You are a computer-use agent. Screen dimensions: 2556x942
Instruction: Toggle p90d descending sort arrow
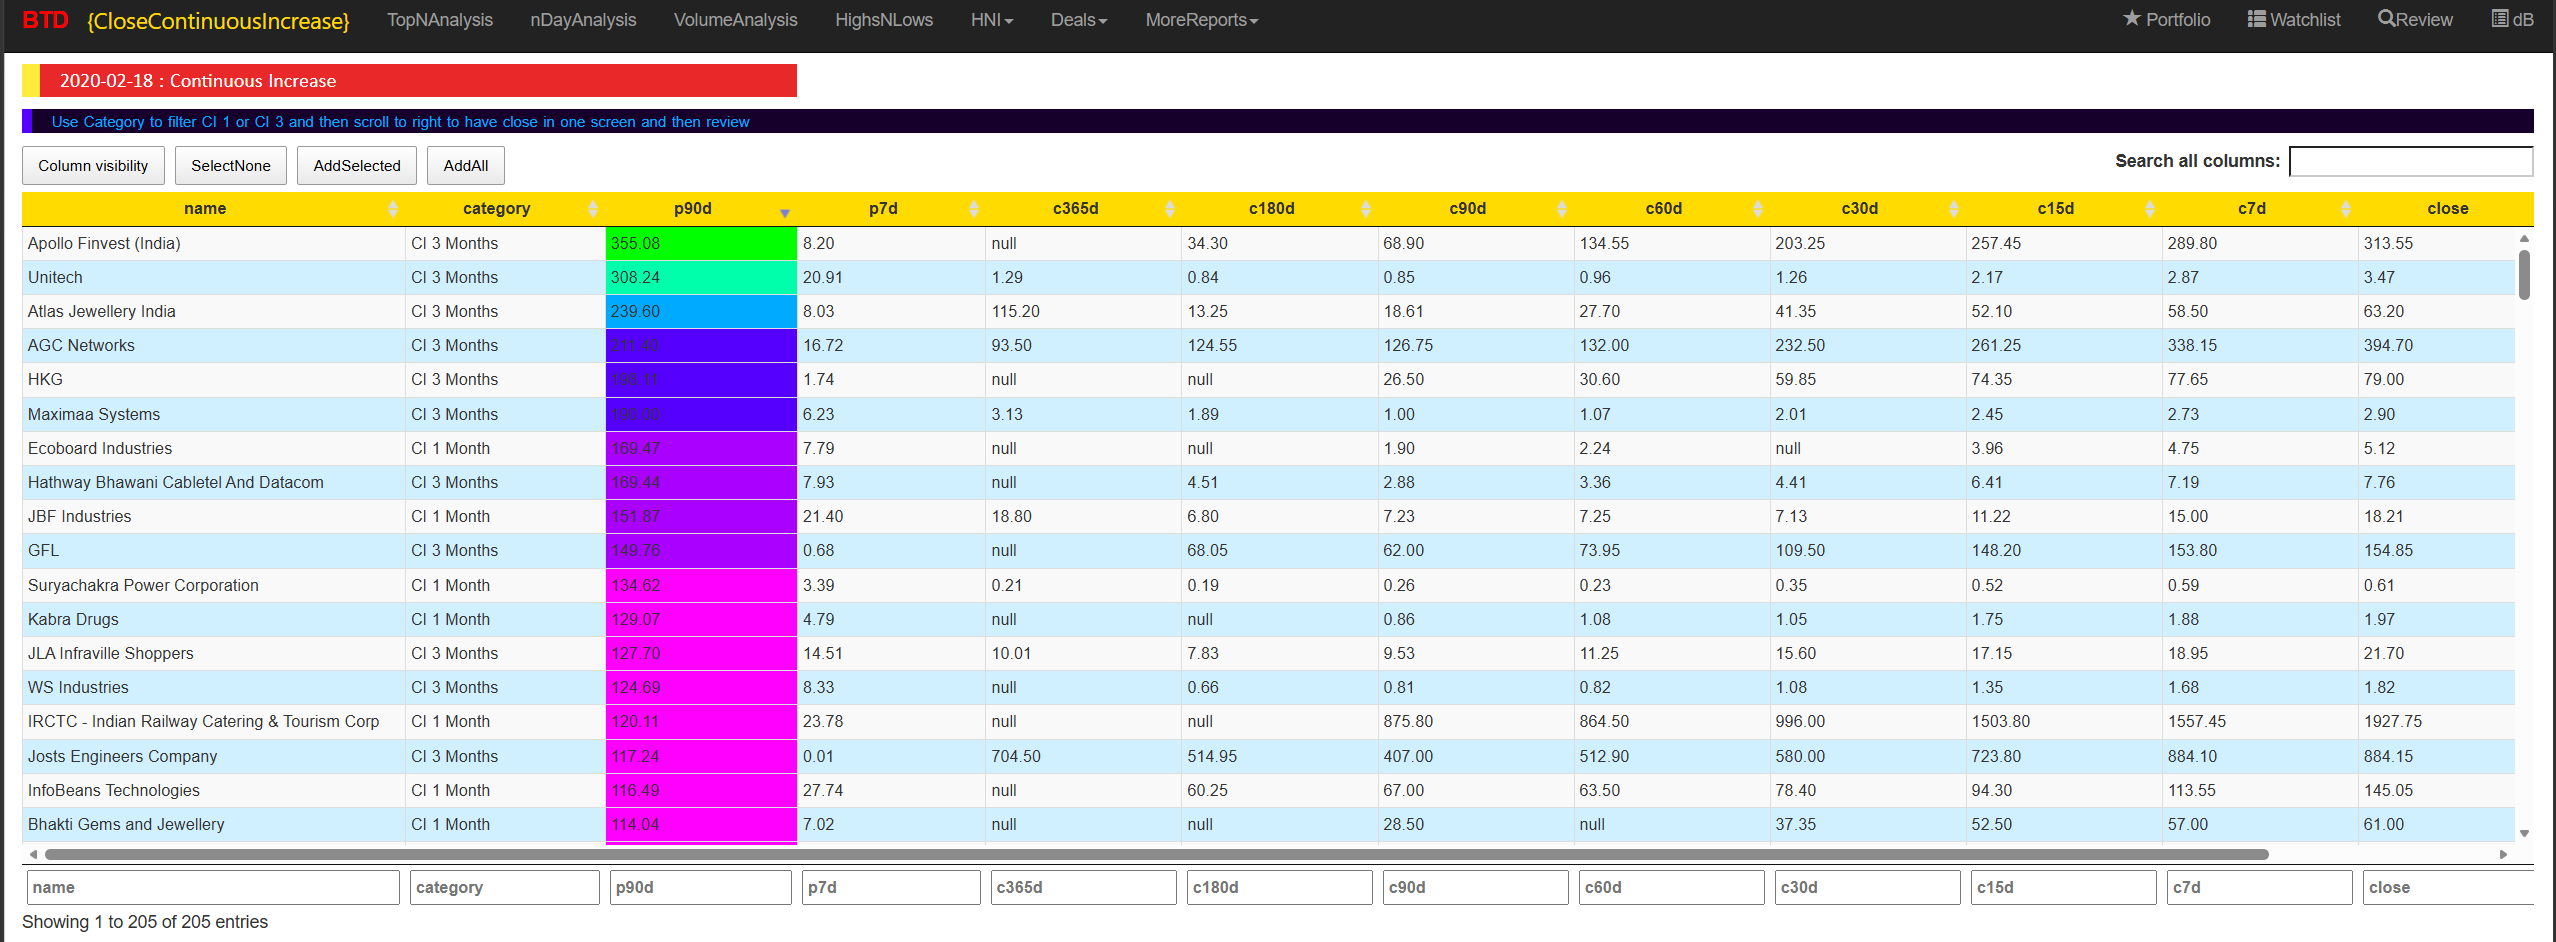point(785,212)
